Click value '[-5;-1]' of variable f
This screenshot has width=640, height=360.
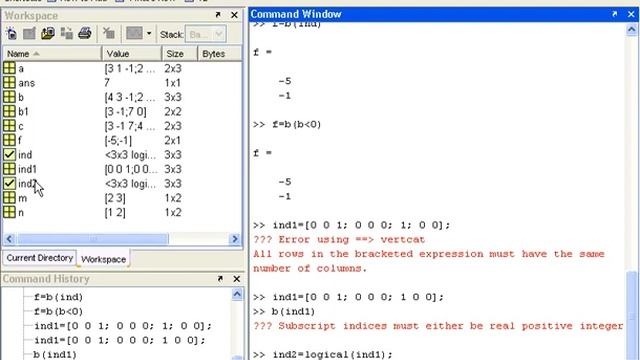click(118, 140)
